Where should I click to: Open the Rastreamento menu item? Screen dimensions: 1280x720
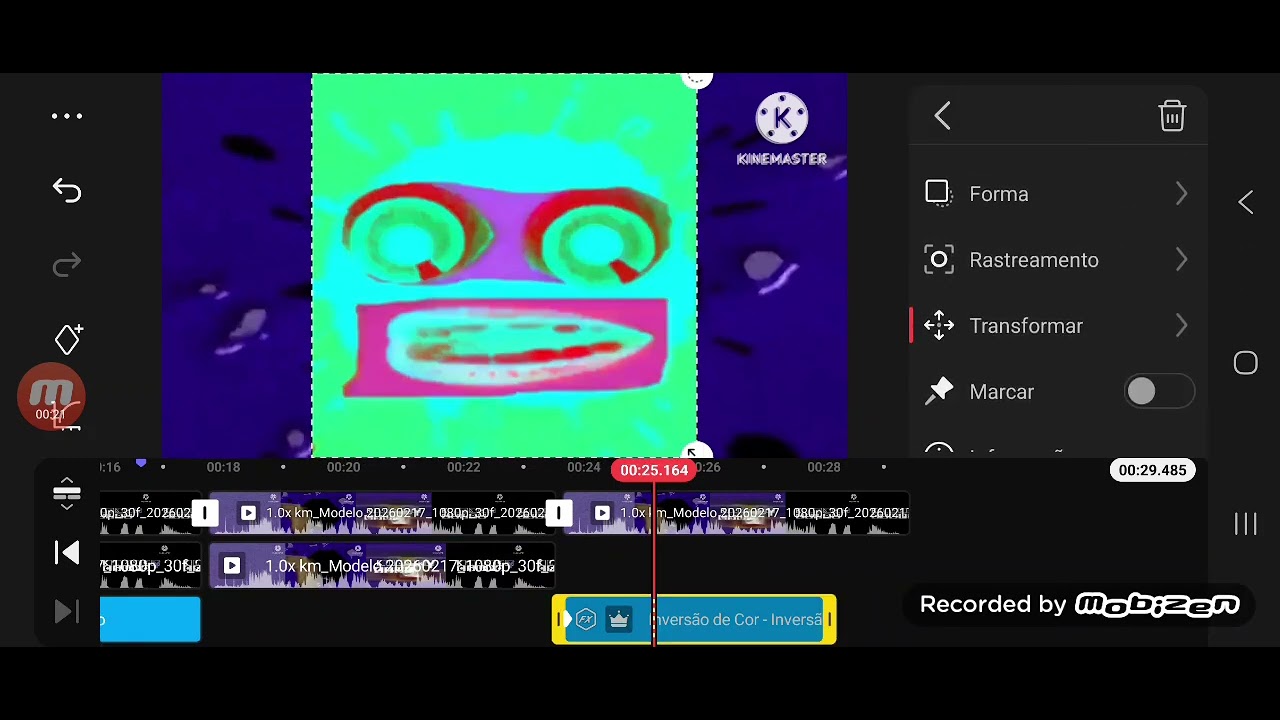click(x=1058, y=260)
